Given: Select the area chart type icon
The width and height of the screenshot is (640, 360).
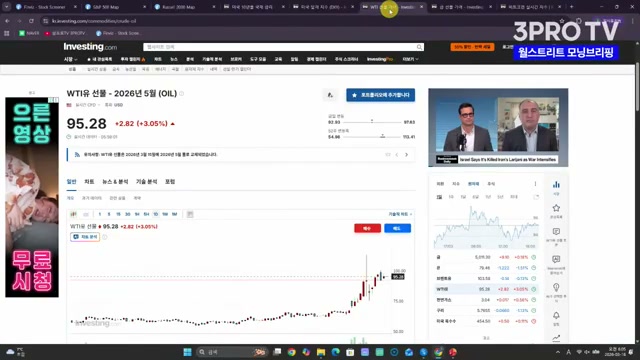Looking at the screenshot, I should coord(86,214).
